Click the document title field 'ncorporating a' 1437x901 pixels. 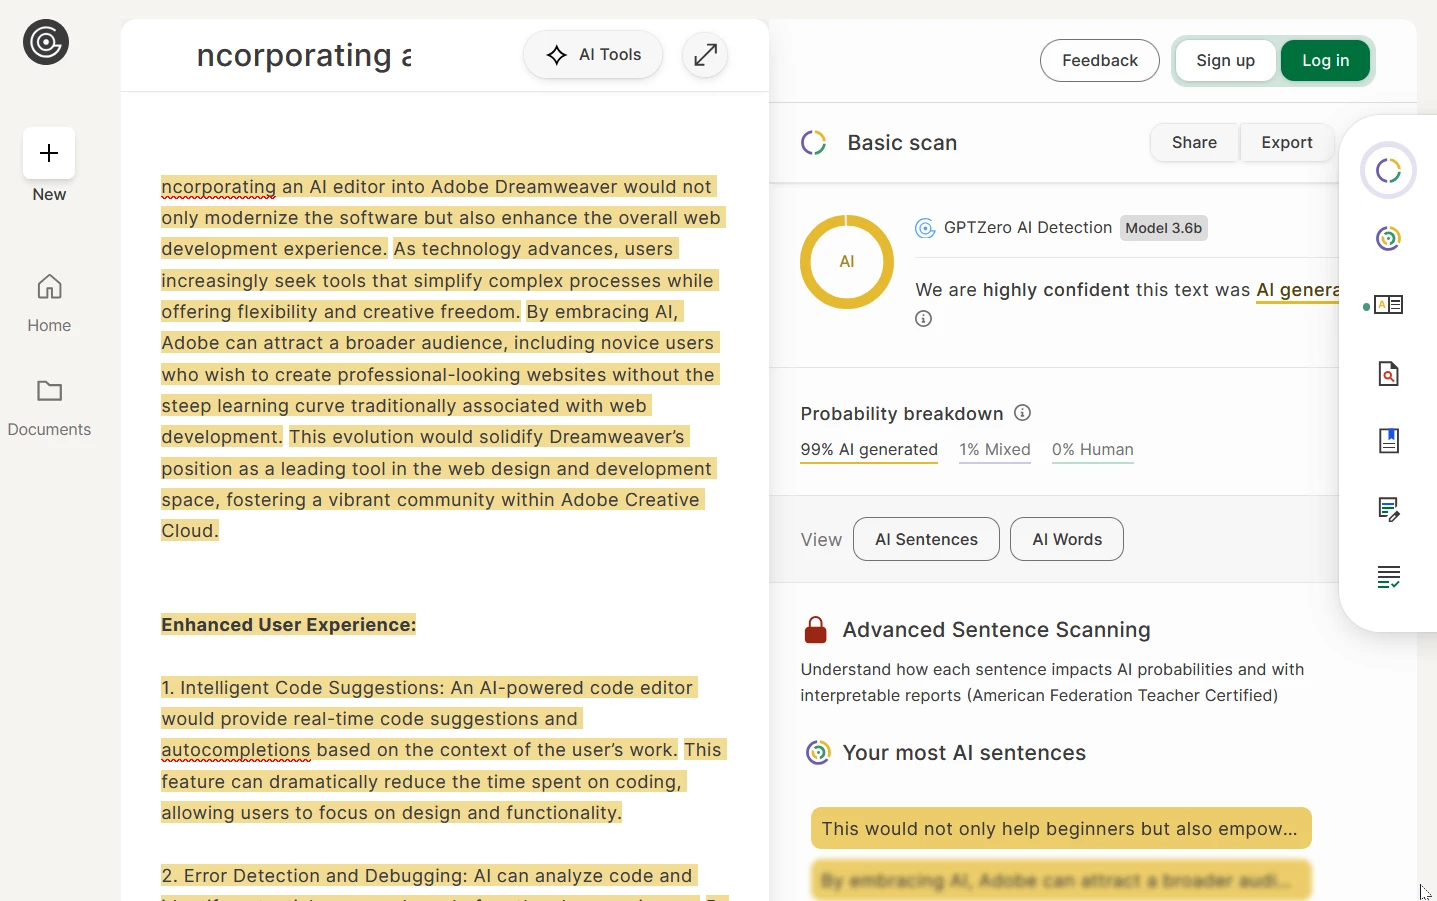tap(304, 55)
